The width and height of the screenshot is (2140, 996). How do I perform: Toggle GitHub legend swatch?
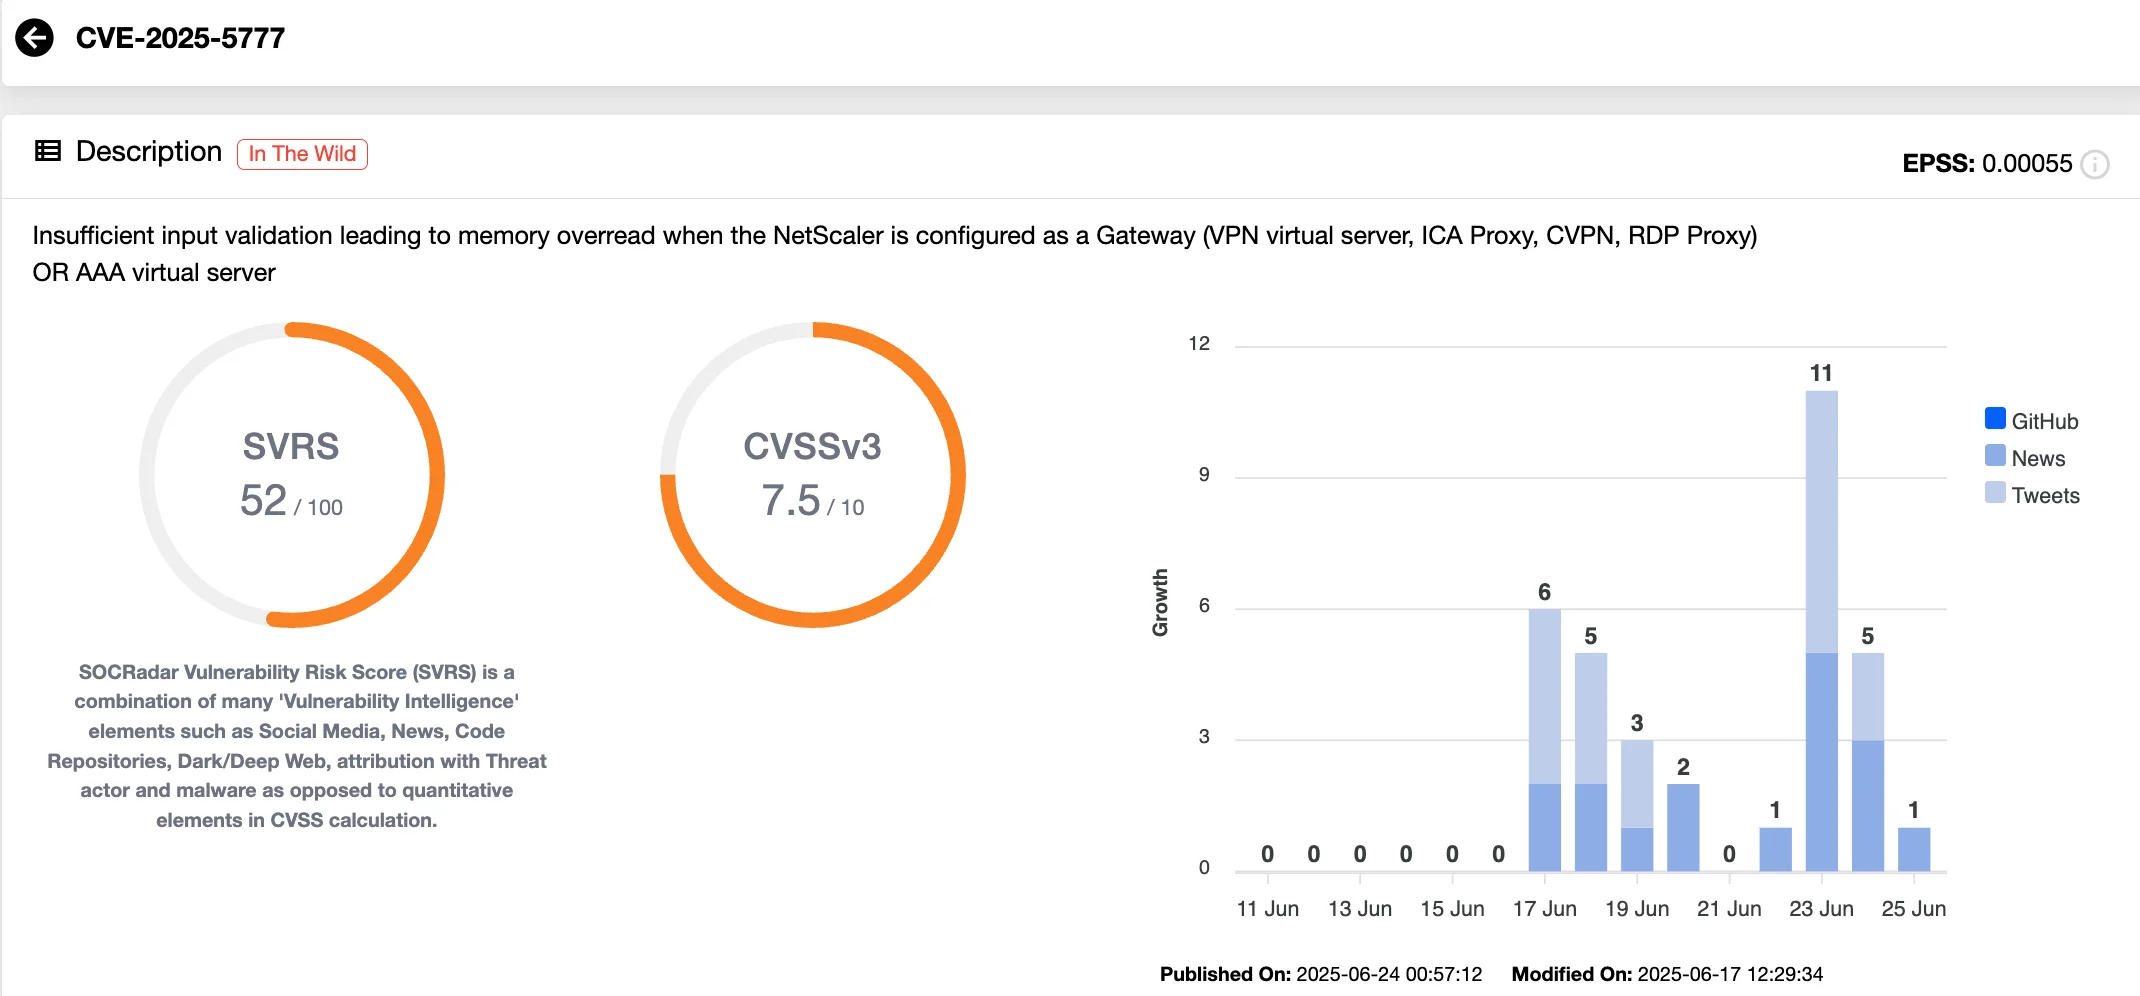pos(1995,418)
